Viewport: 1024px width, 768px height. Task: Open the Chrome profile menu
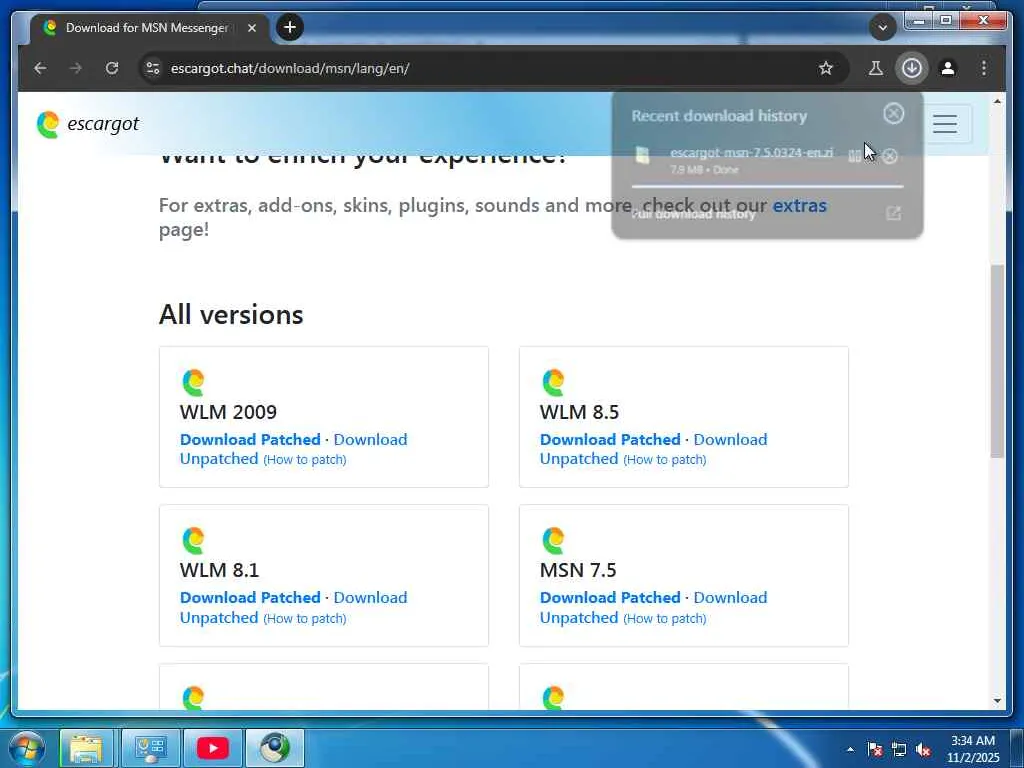pyautogui.click(x=948, y=68)
